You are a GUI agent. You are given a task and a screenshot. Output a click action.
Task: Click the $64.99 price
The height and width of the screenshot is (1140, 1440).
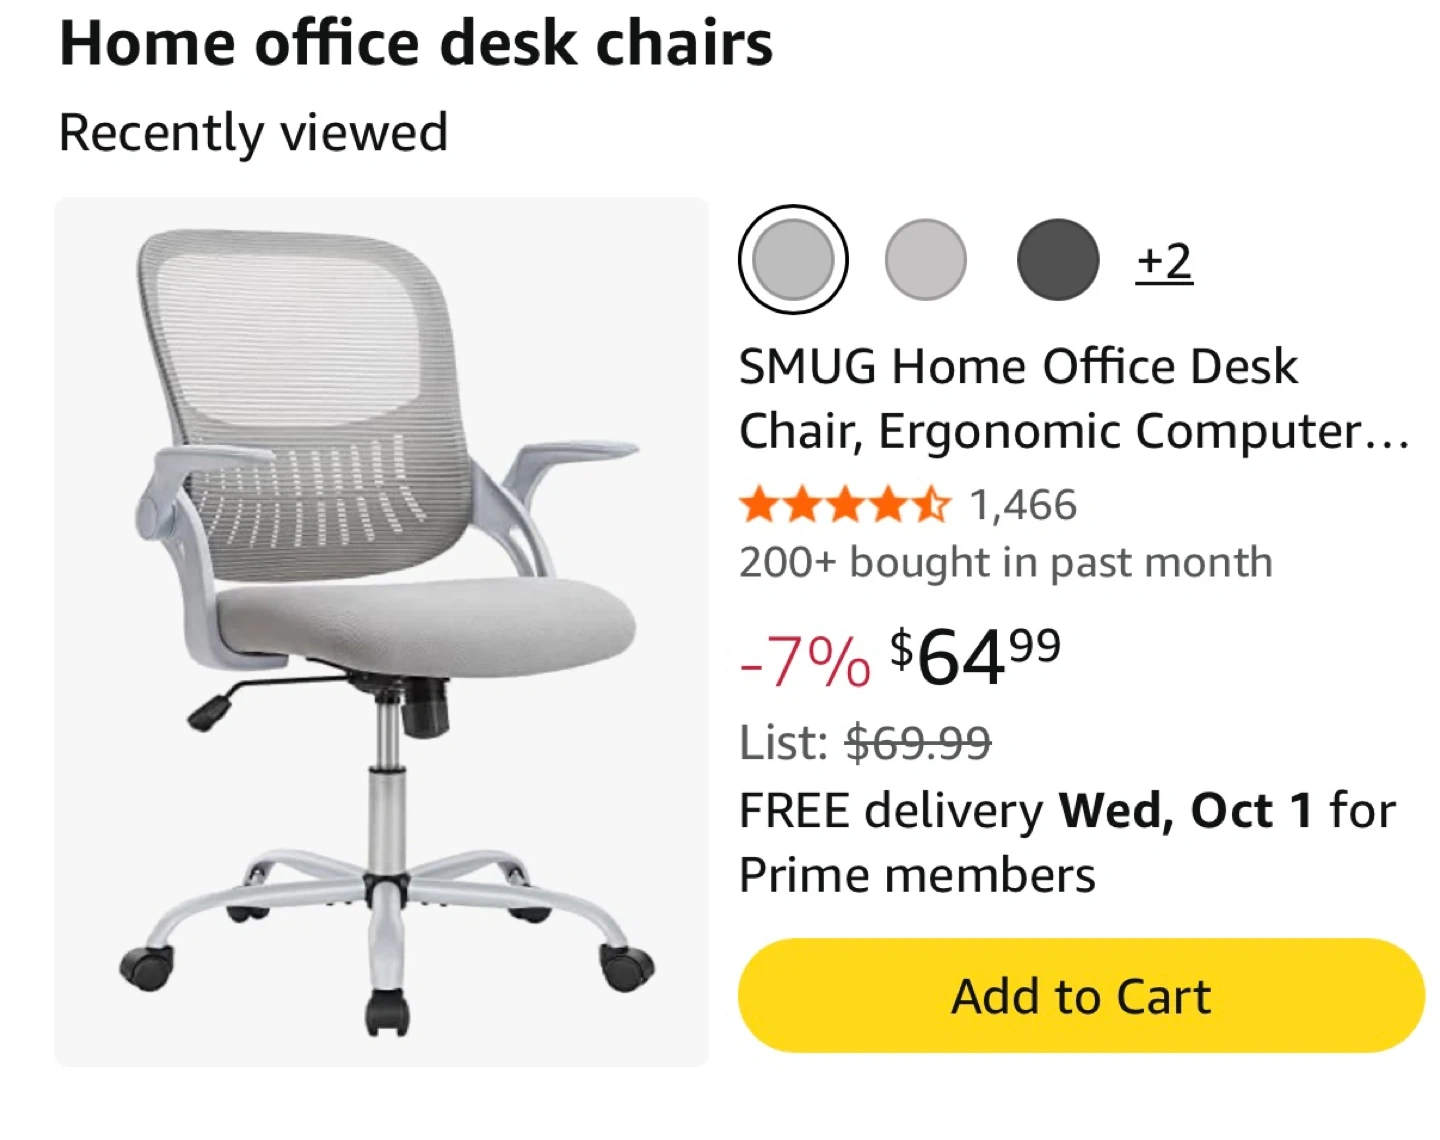tap(975, 657)
